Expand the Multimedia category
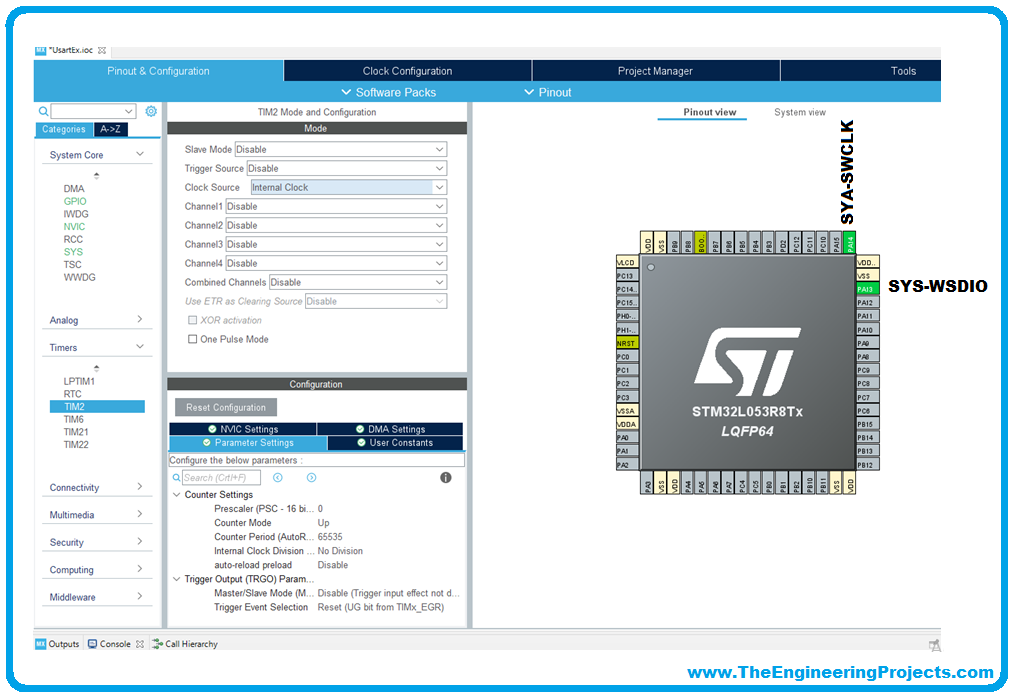The width and height of the screenshot is (1016, 700). point(97,515)
